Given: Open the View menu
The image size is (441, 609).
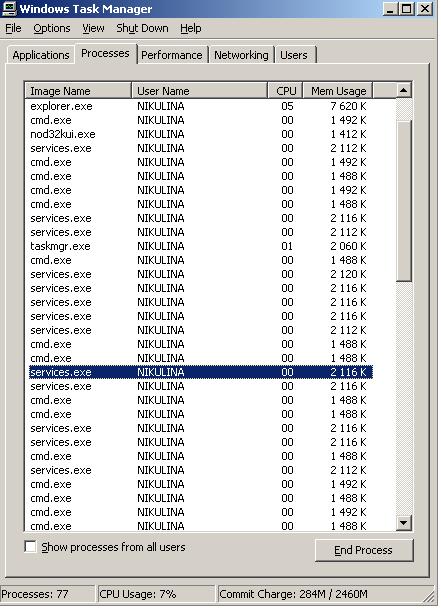Looking at the screenshot, I should [93, 28].
